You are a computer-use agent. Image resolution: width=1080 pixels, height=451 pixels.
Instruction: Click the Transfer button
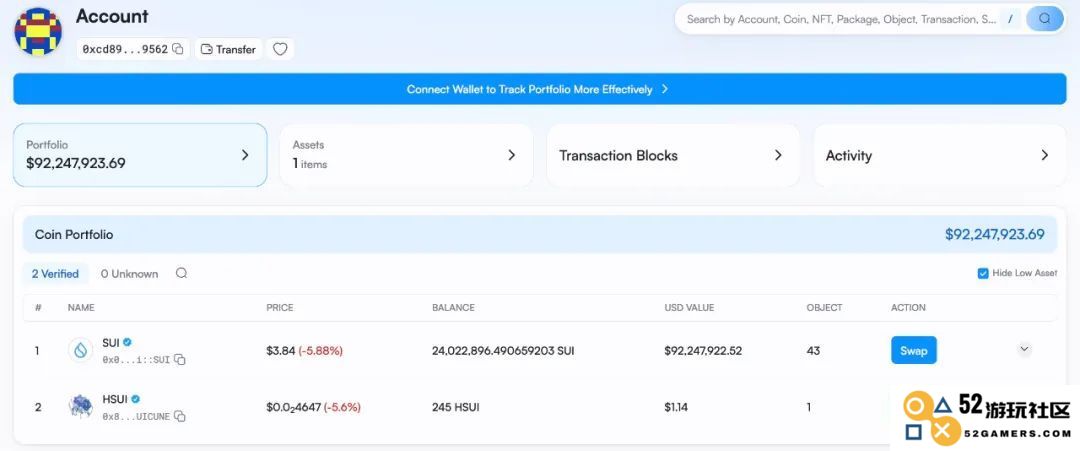click(229, 49)
